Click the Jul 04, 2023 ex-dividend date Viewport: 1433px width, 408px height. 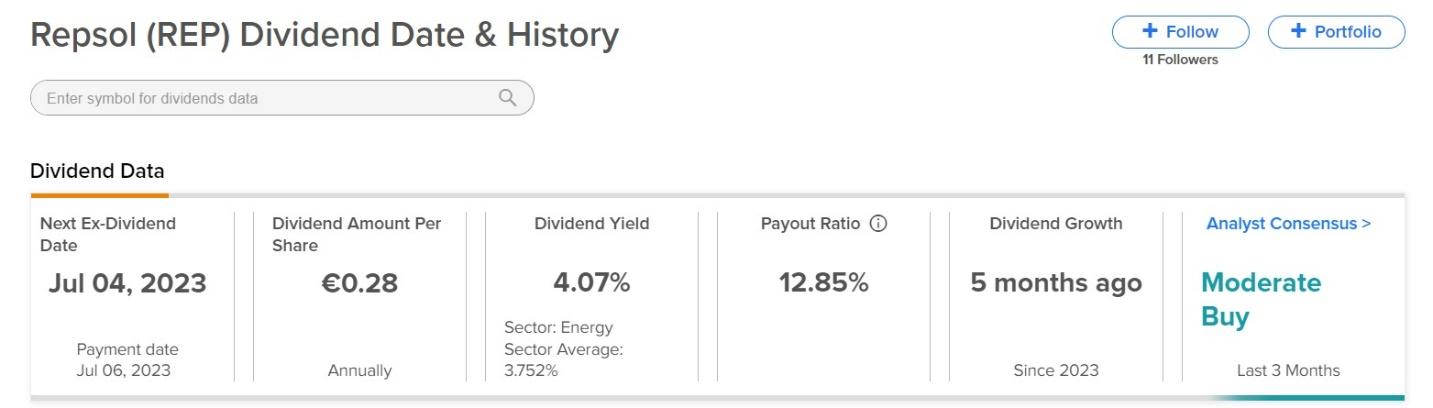click(x=127, y=283)
